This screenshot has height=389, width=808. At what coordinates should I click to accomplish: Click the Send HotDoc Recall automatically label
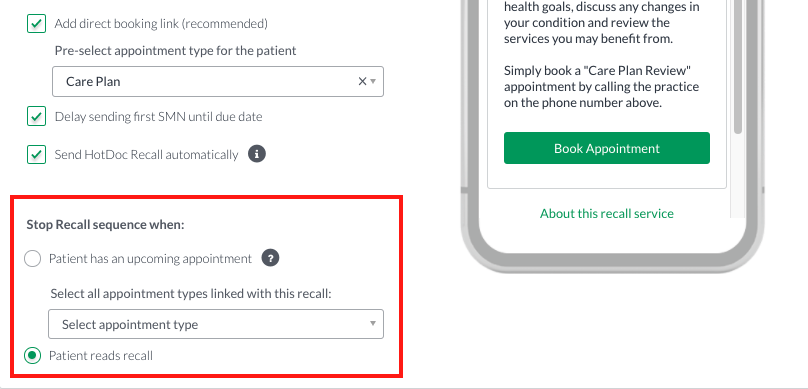pyautogui.click(x=146, y=155)
